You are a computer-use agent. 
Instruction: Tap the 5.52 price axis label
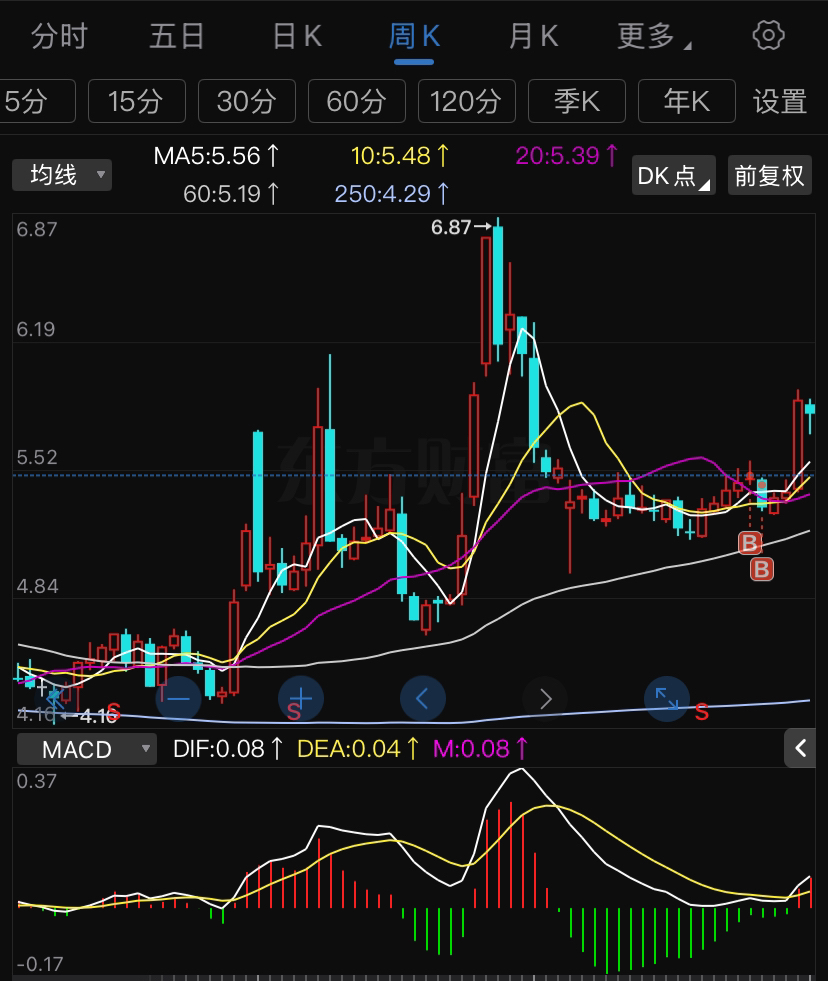point(36,457)
